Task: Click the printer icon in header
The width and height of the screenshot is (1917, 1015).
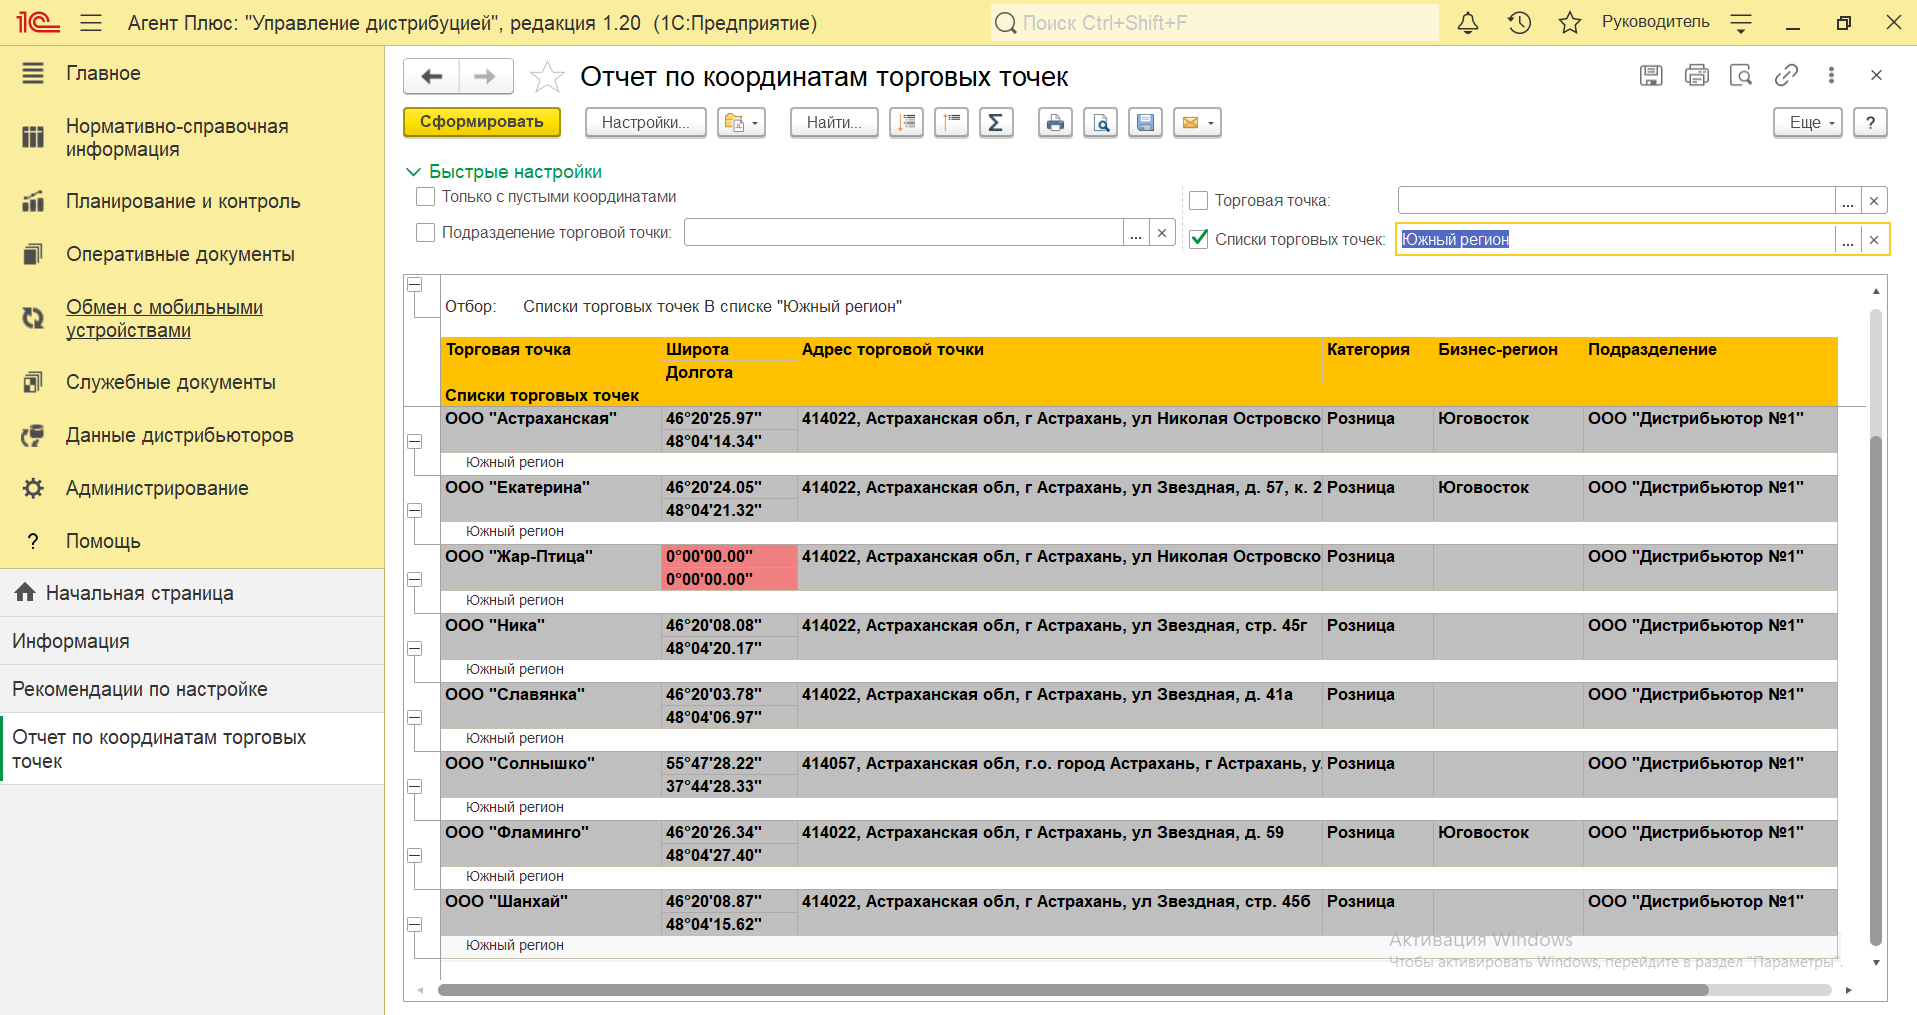Action: pos(1697,75)
